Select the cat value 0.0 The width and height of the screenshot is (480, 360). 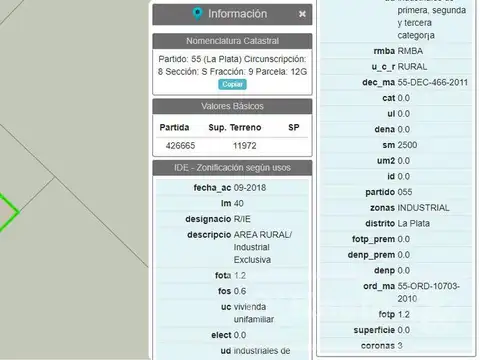[x=403, y=98]
